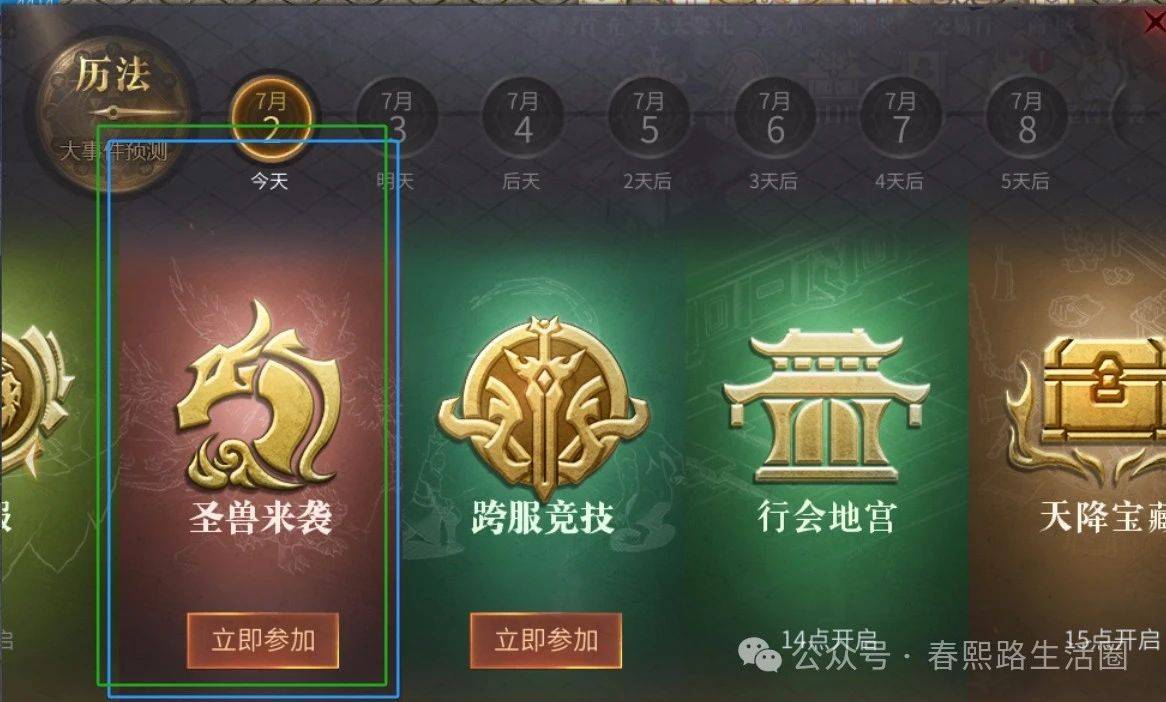Select the 行会地宫 palace gate icon

click(826, 406)
